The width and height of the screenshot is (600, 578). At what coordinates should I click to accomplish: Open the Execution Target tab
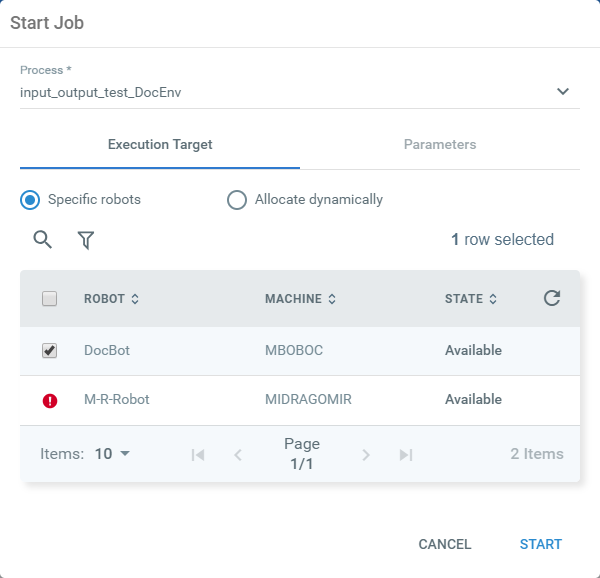pos(160,145)
